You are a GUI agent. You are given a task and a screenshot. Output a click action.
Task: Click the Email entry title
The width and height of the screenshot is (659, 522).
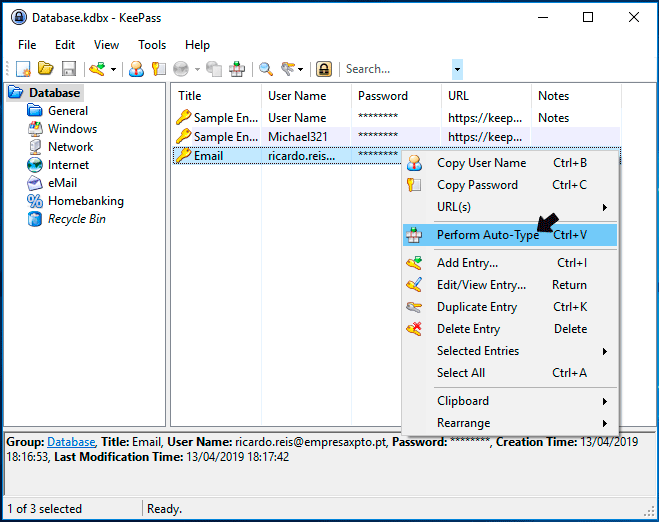click(208, 156)
